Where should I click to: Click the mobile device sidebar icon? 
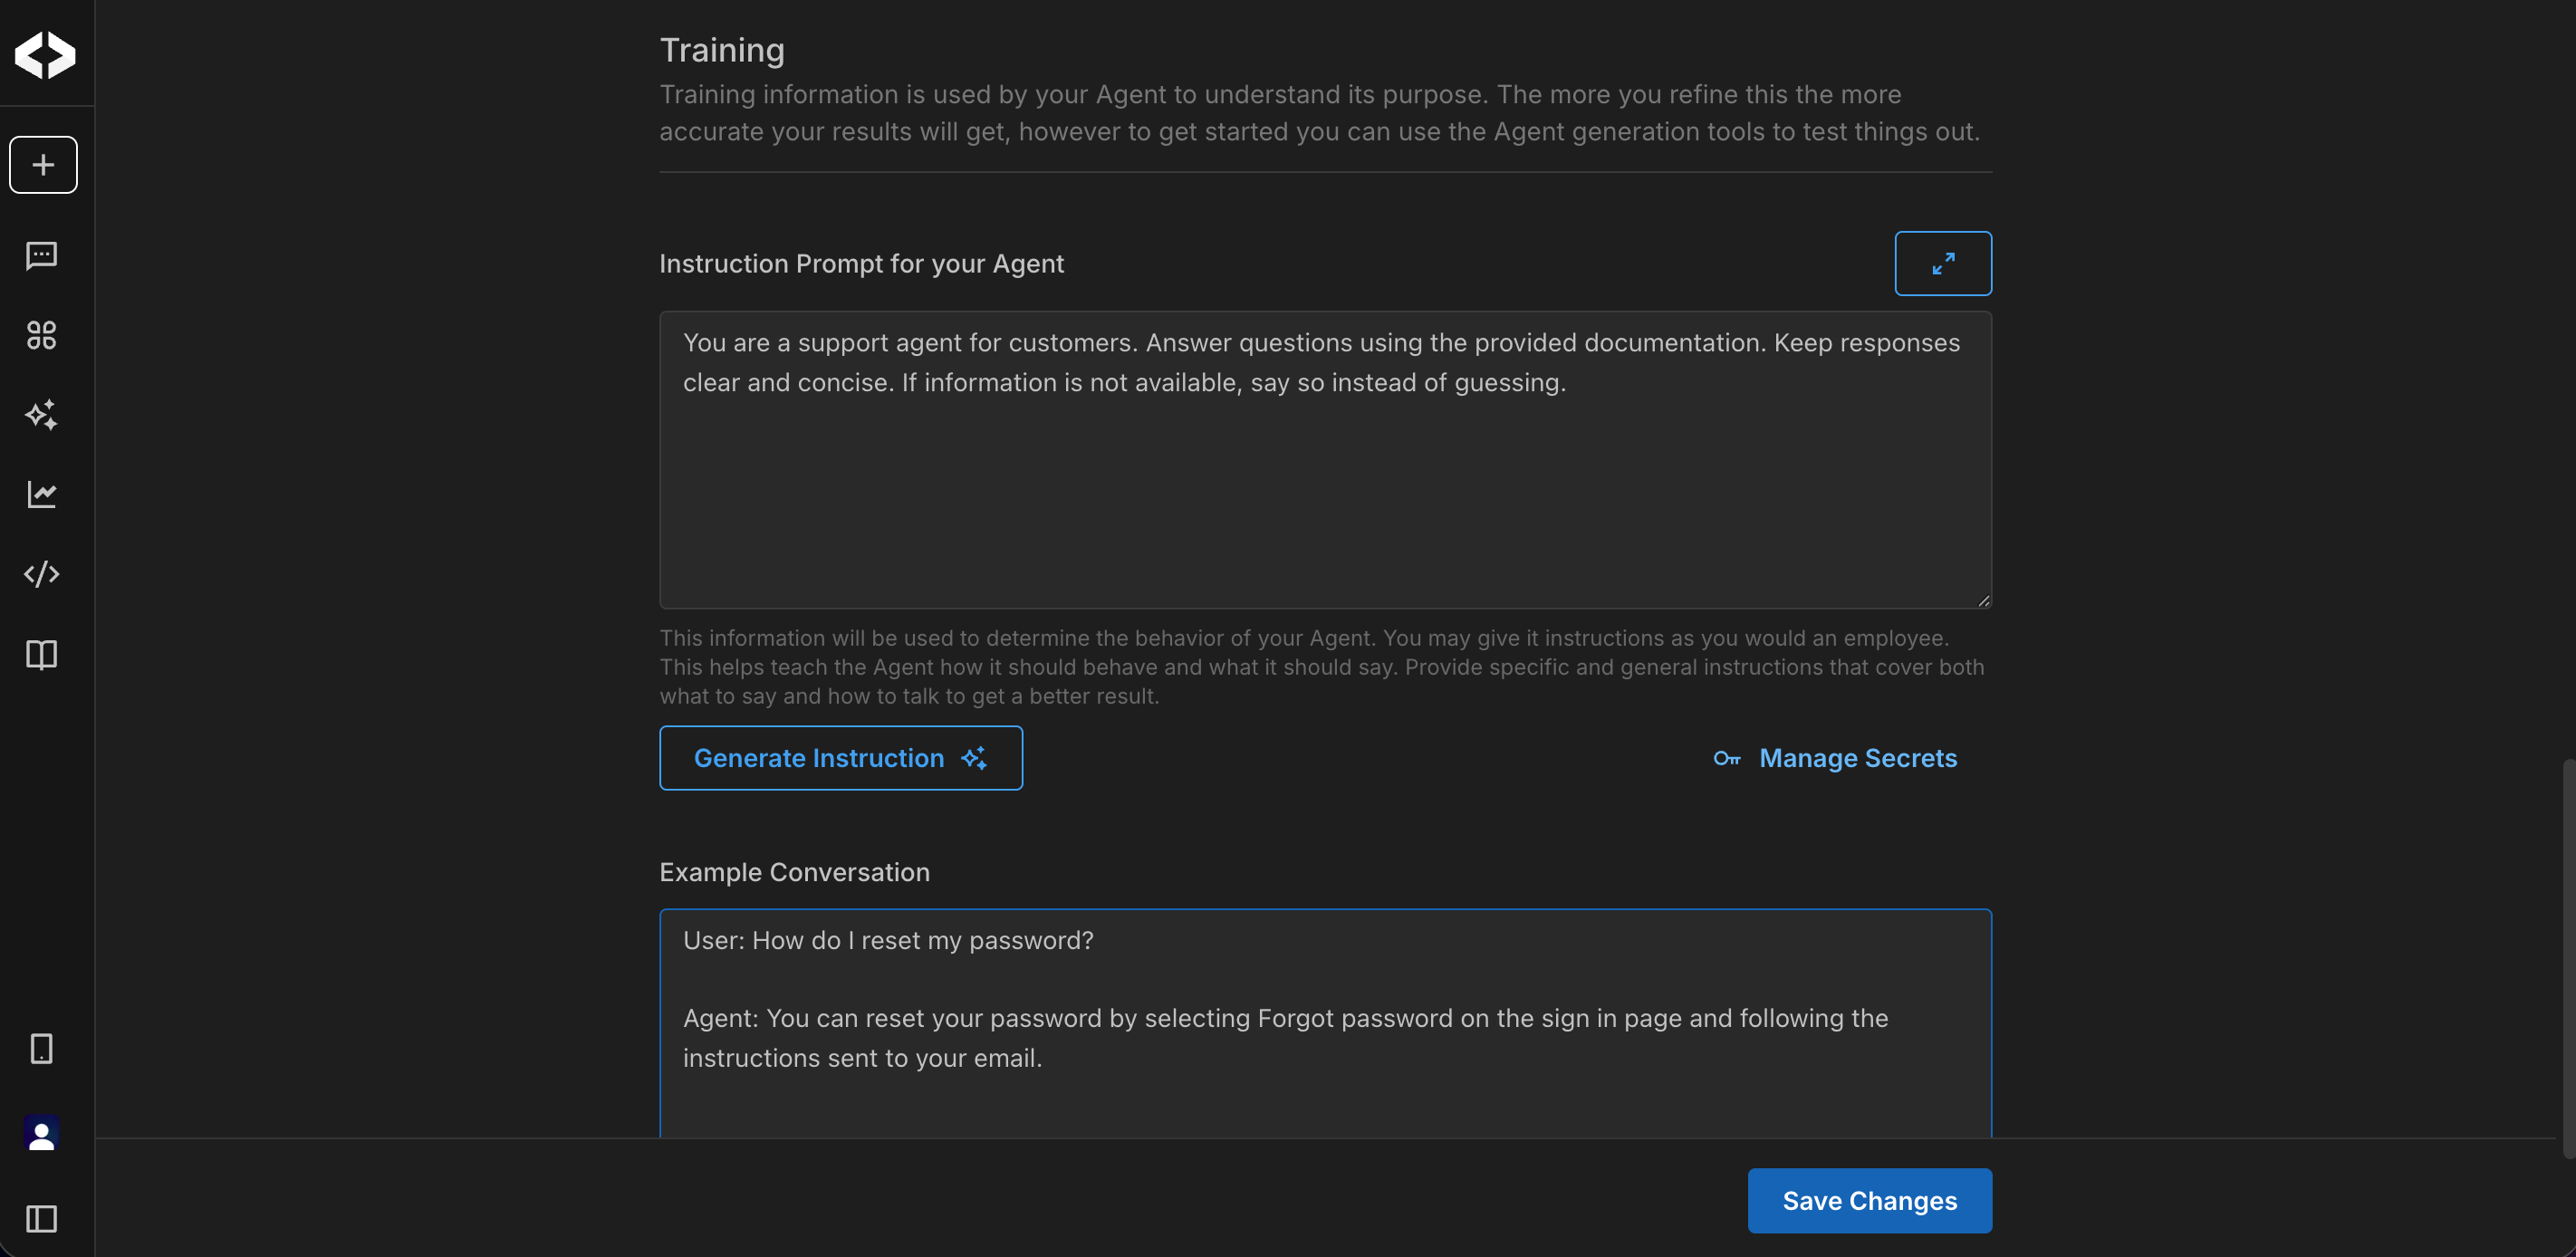click(x=41, y=1049)
